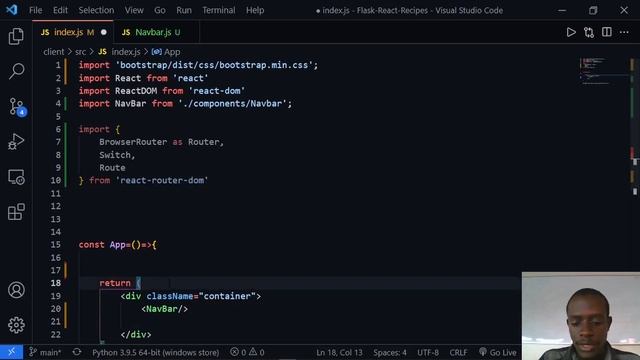Open the Selection menu
Screen dimensions: 640x360
point(96,10)
